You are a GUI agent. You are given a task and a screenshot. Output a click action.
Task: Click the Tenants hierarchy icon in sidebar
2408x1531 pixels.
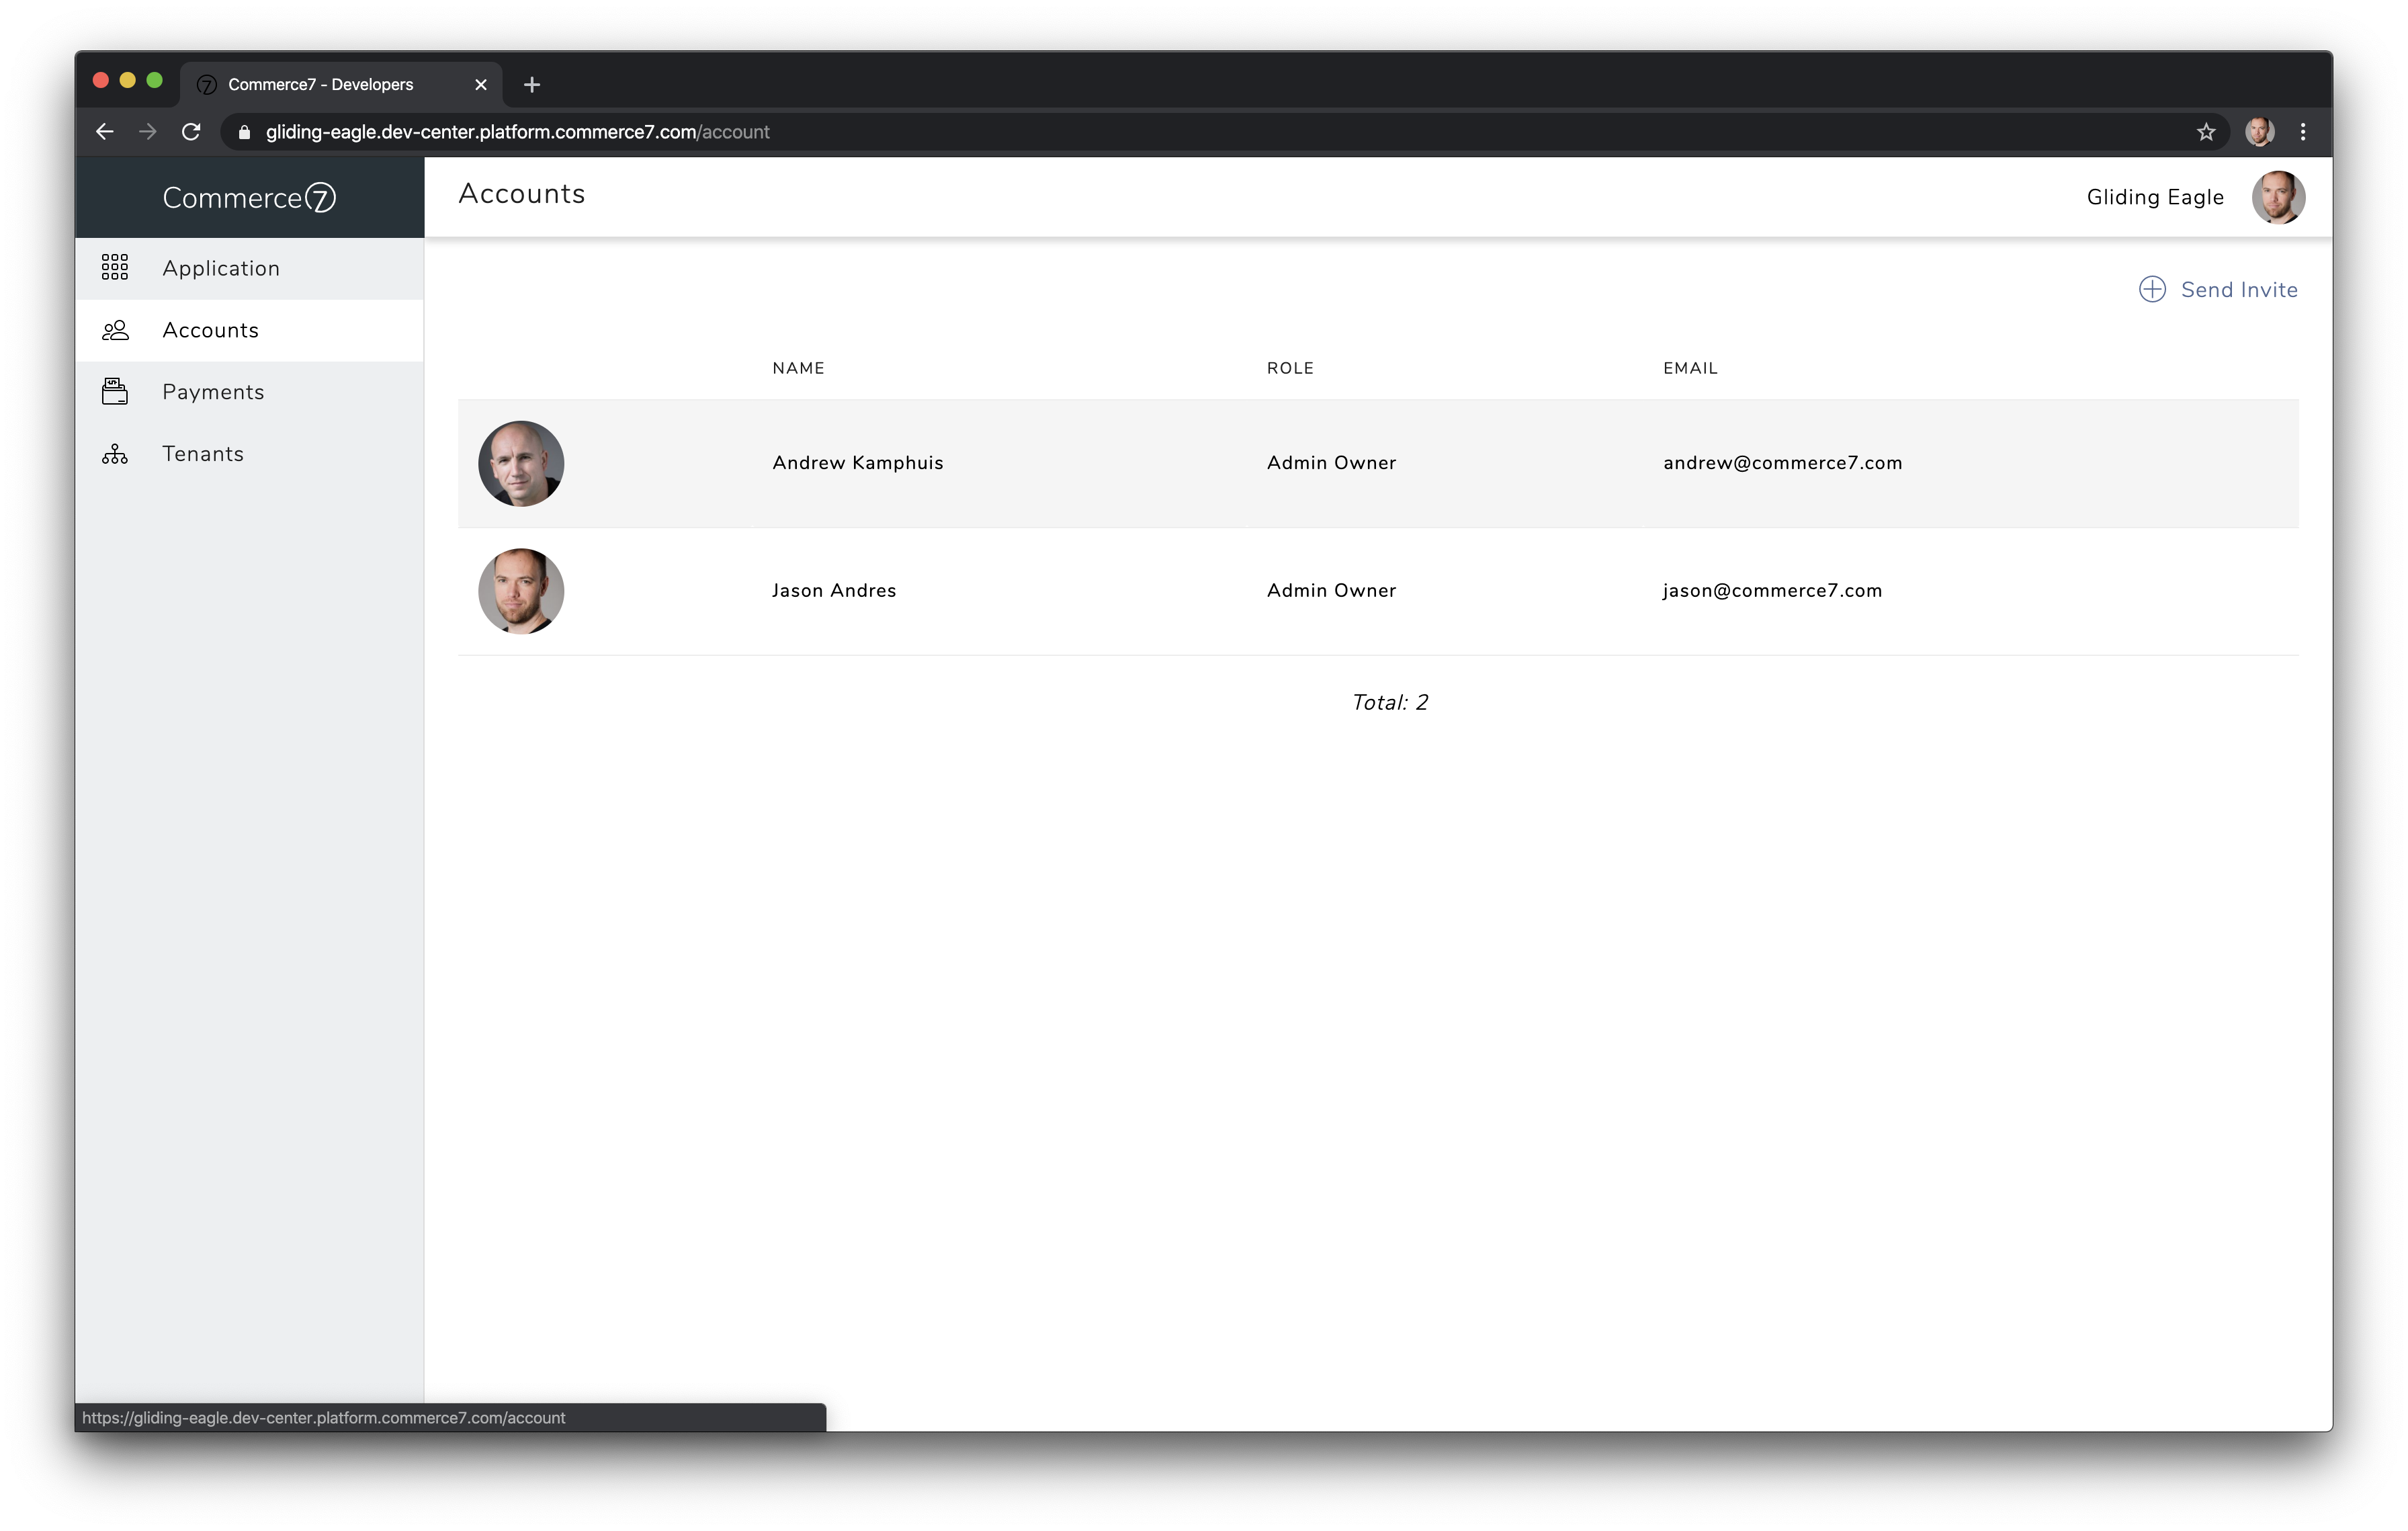tap(115, 454)
